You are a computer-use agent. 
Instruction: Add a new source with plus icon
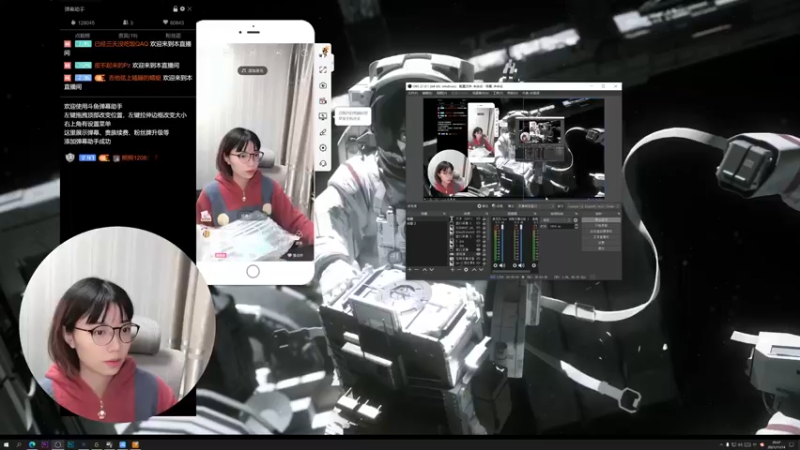(453, 269)
